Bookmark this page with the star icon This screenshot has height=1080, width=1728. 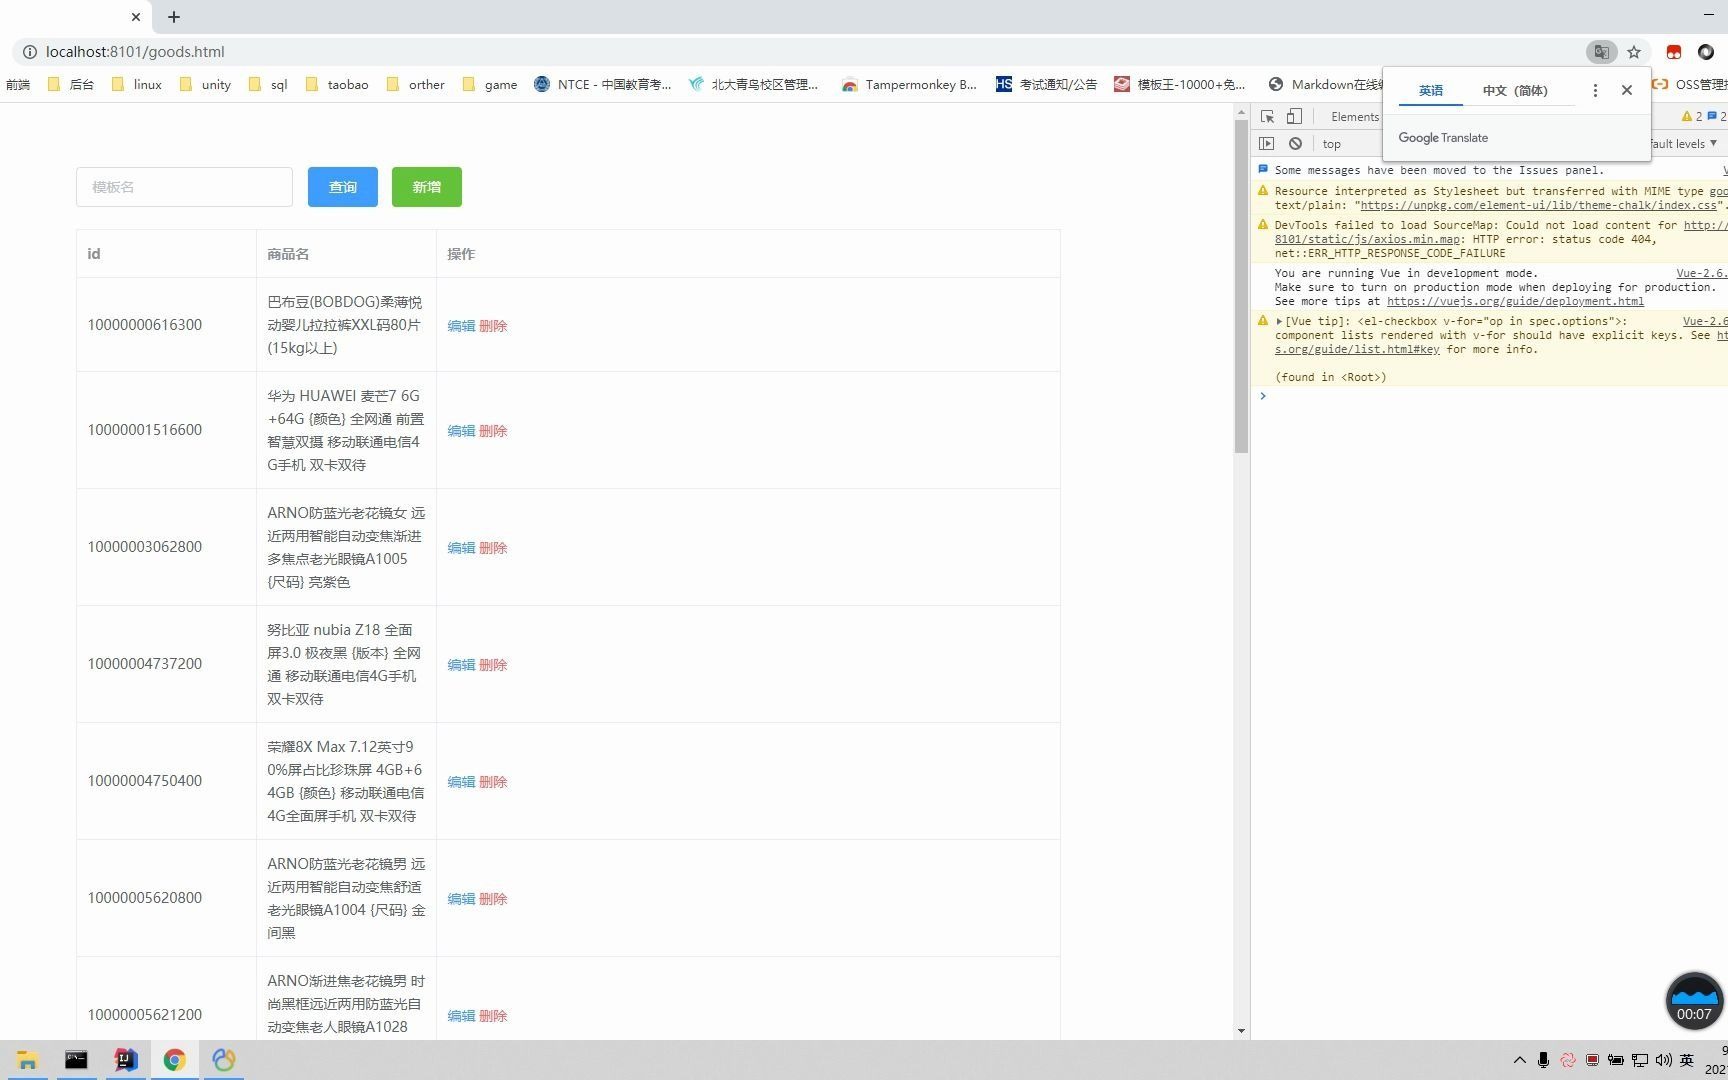(1634, 52)
